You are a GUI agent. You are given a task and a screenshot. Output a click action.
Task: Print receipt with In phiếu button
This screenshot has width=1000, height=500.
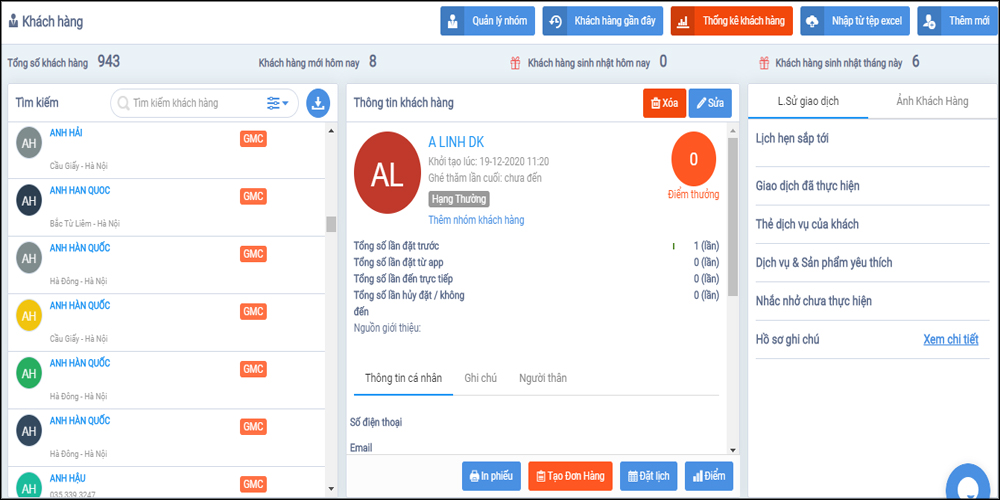(x=491, y=476)
